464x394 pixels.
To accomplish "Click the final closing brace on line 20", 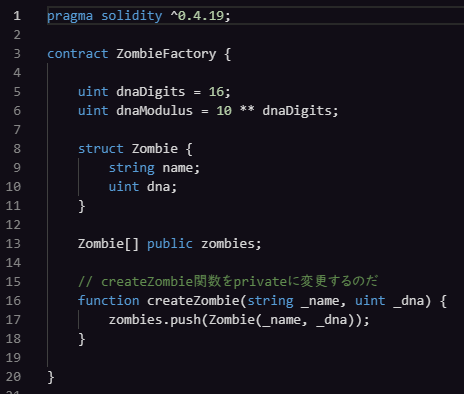I will point(51,377).
